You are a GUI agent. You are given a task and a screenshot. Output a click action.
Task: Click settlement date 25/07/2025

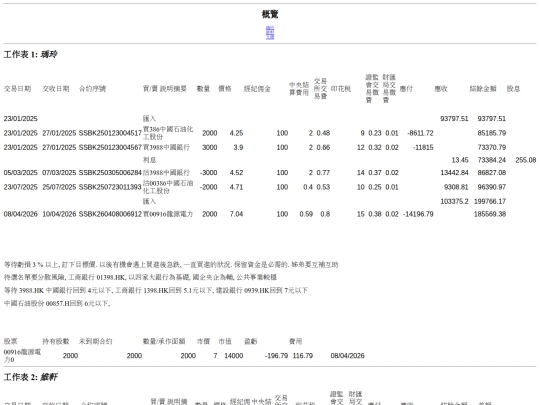[59, 187]
